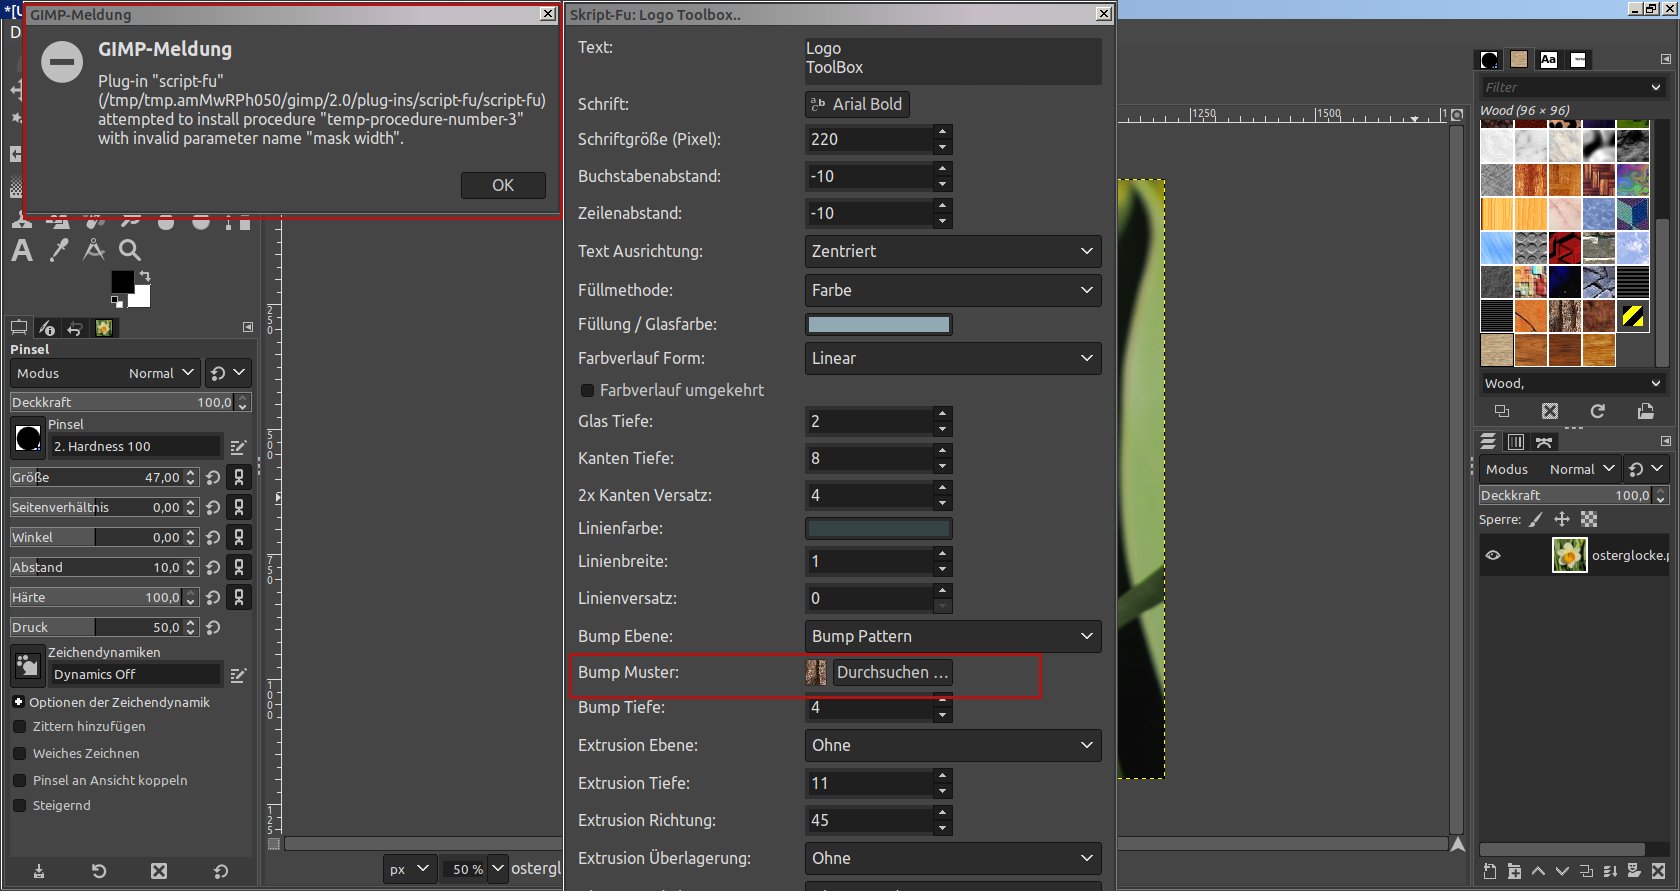Screen dimensions: 1680x891
Task: Raise the layer one step up
Action: pyautogui.click(x=1538, y=871)
